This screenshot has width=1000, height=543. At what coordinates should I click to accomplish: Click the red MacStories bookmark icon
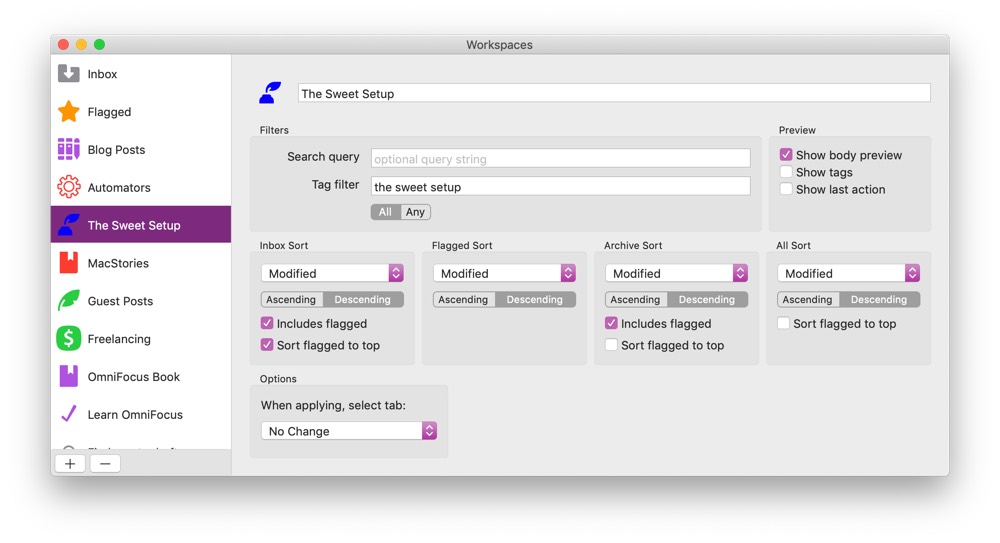[69, 262]
